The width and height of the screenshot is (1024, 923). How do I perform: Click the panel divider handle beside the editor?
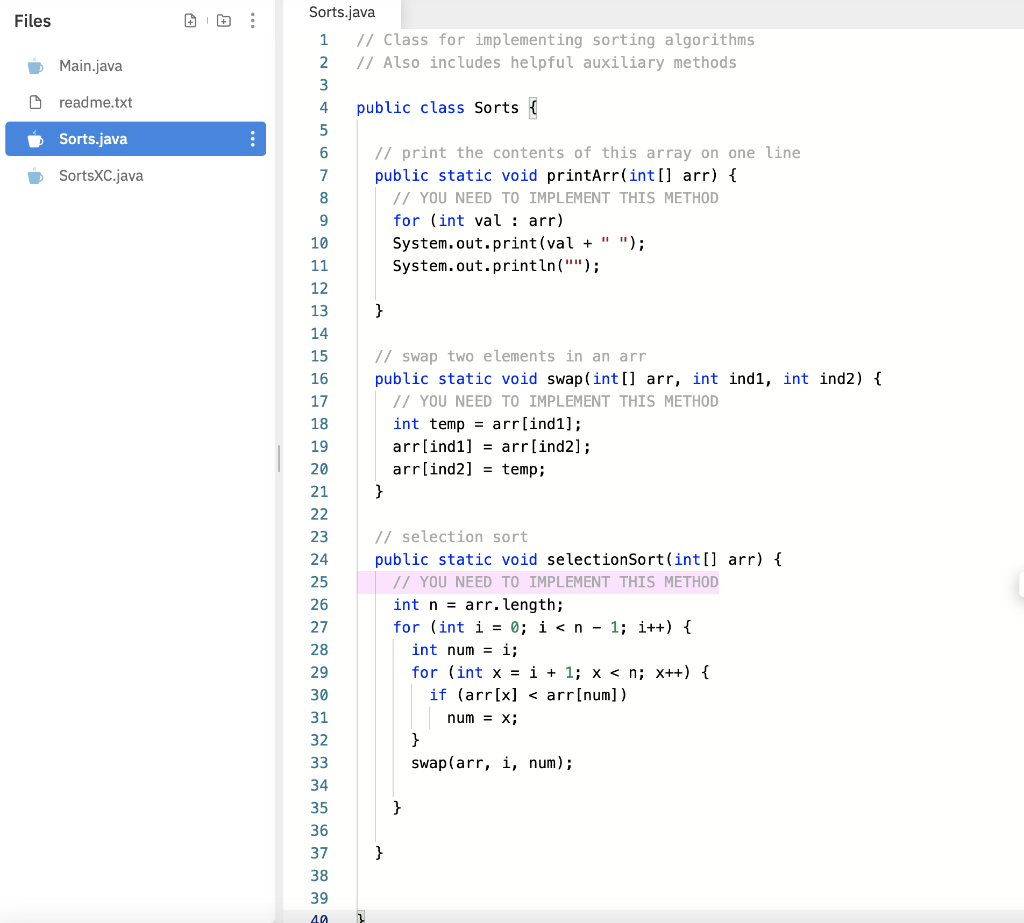[x=279, y=458]
